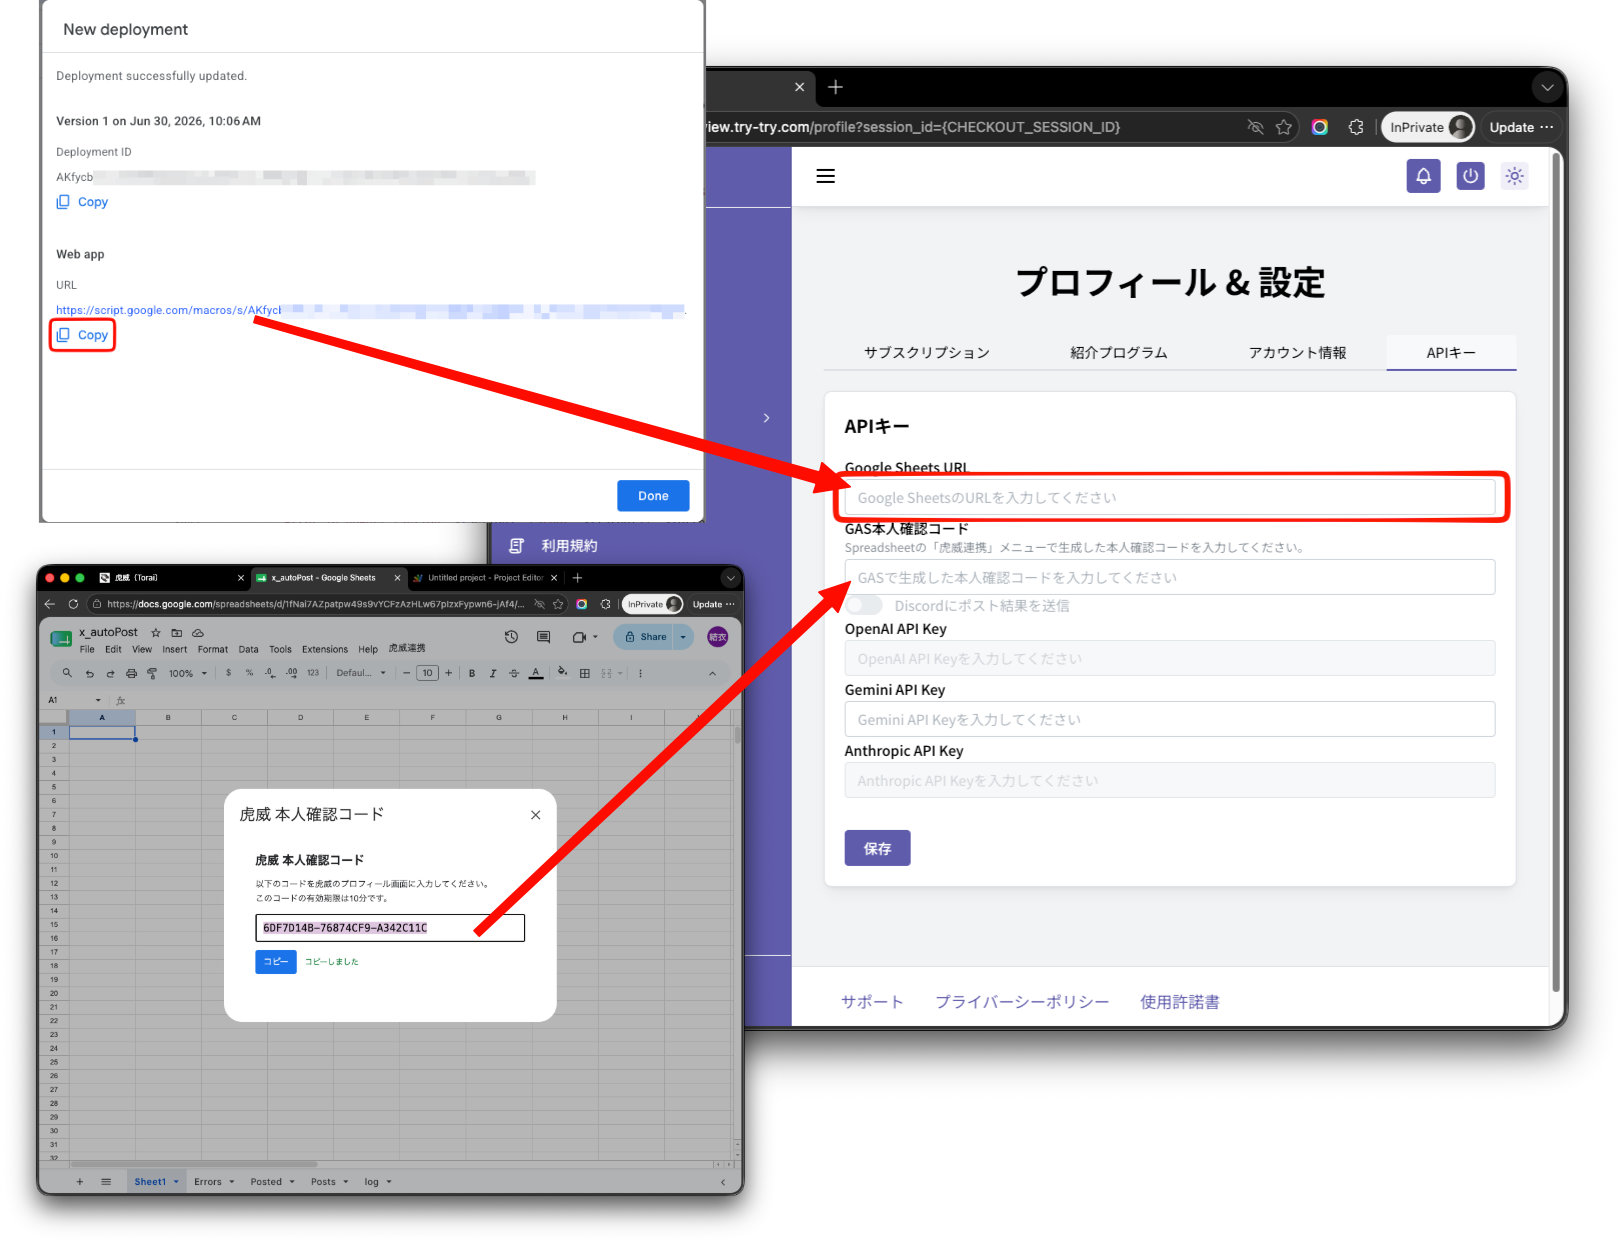Click Sheets search menus magnifier icon
The width and height of the screenshot is (1624, 1244).
coord(67,673)
